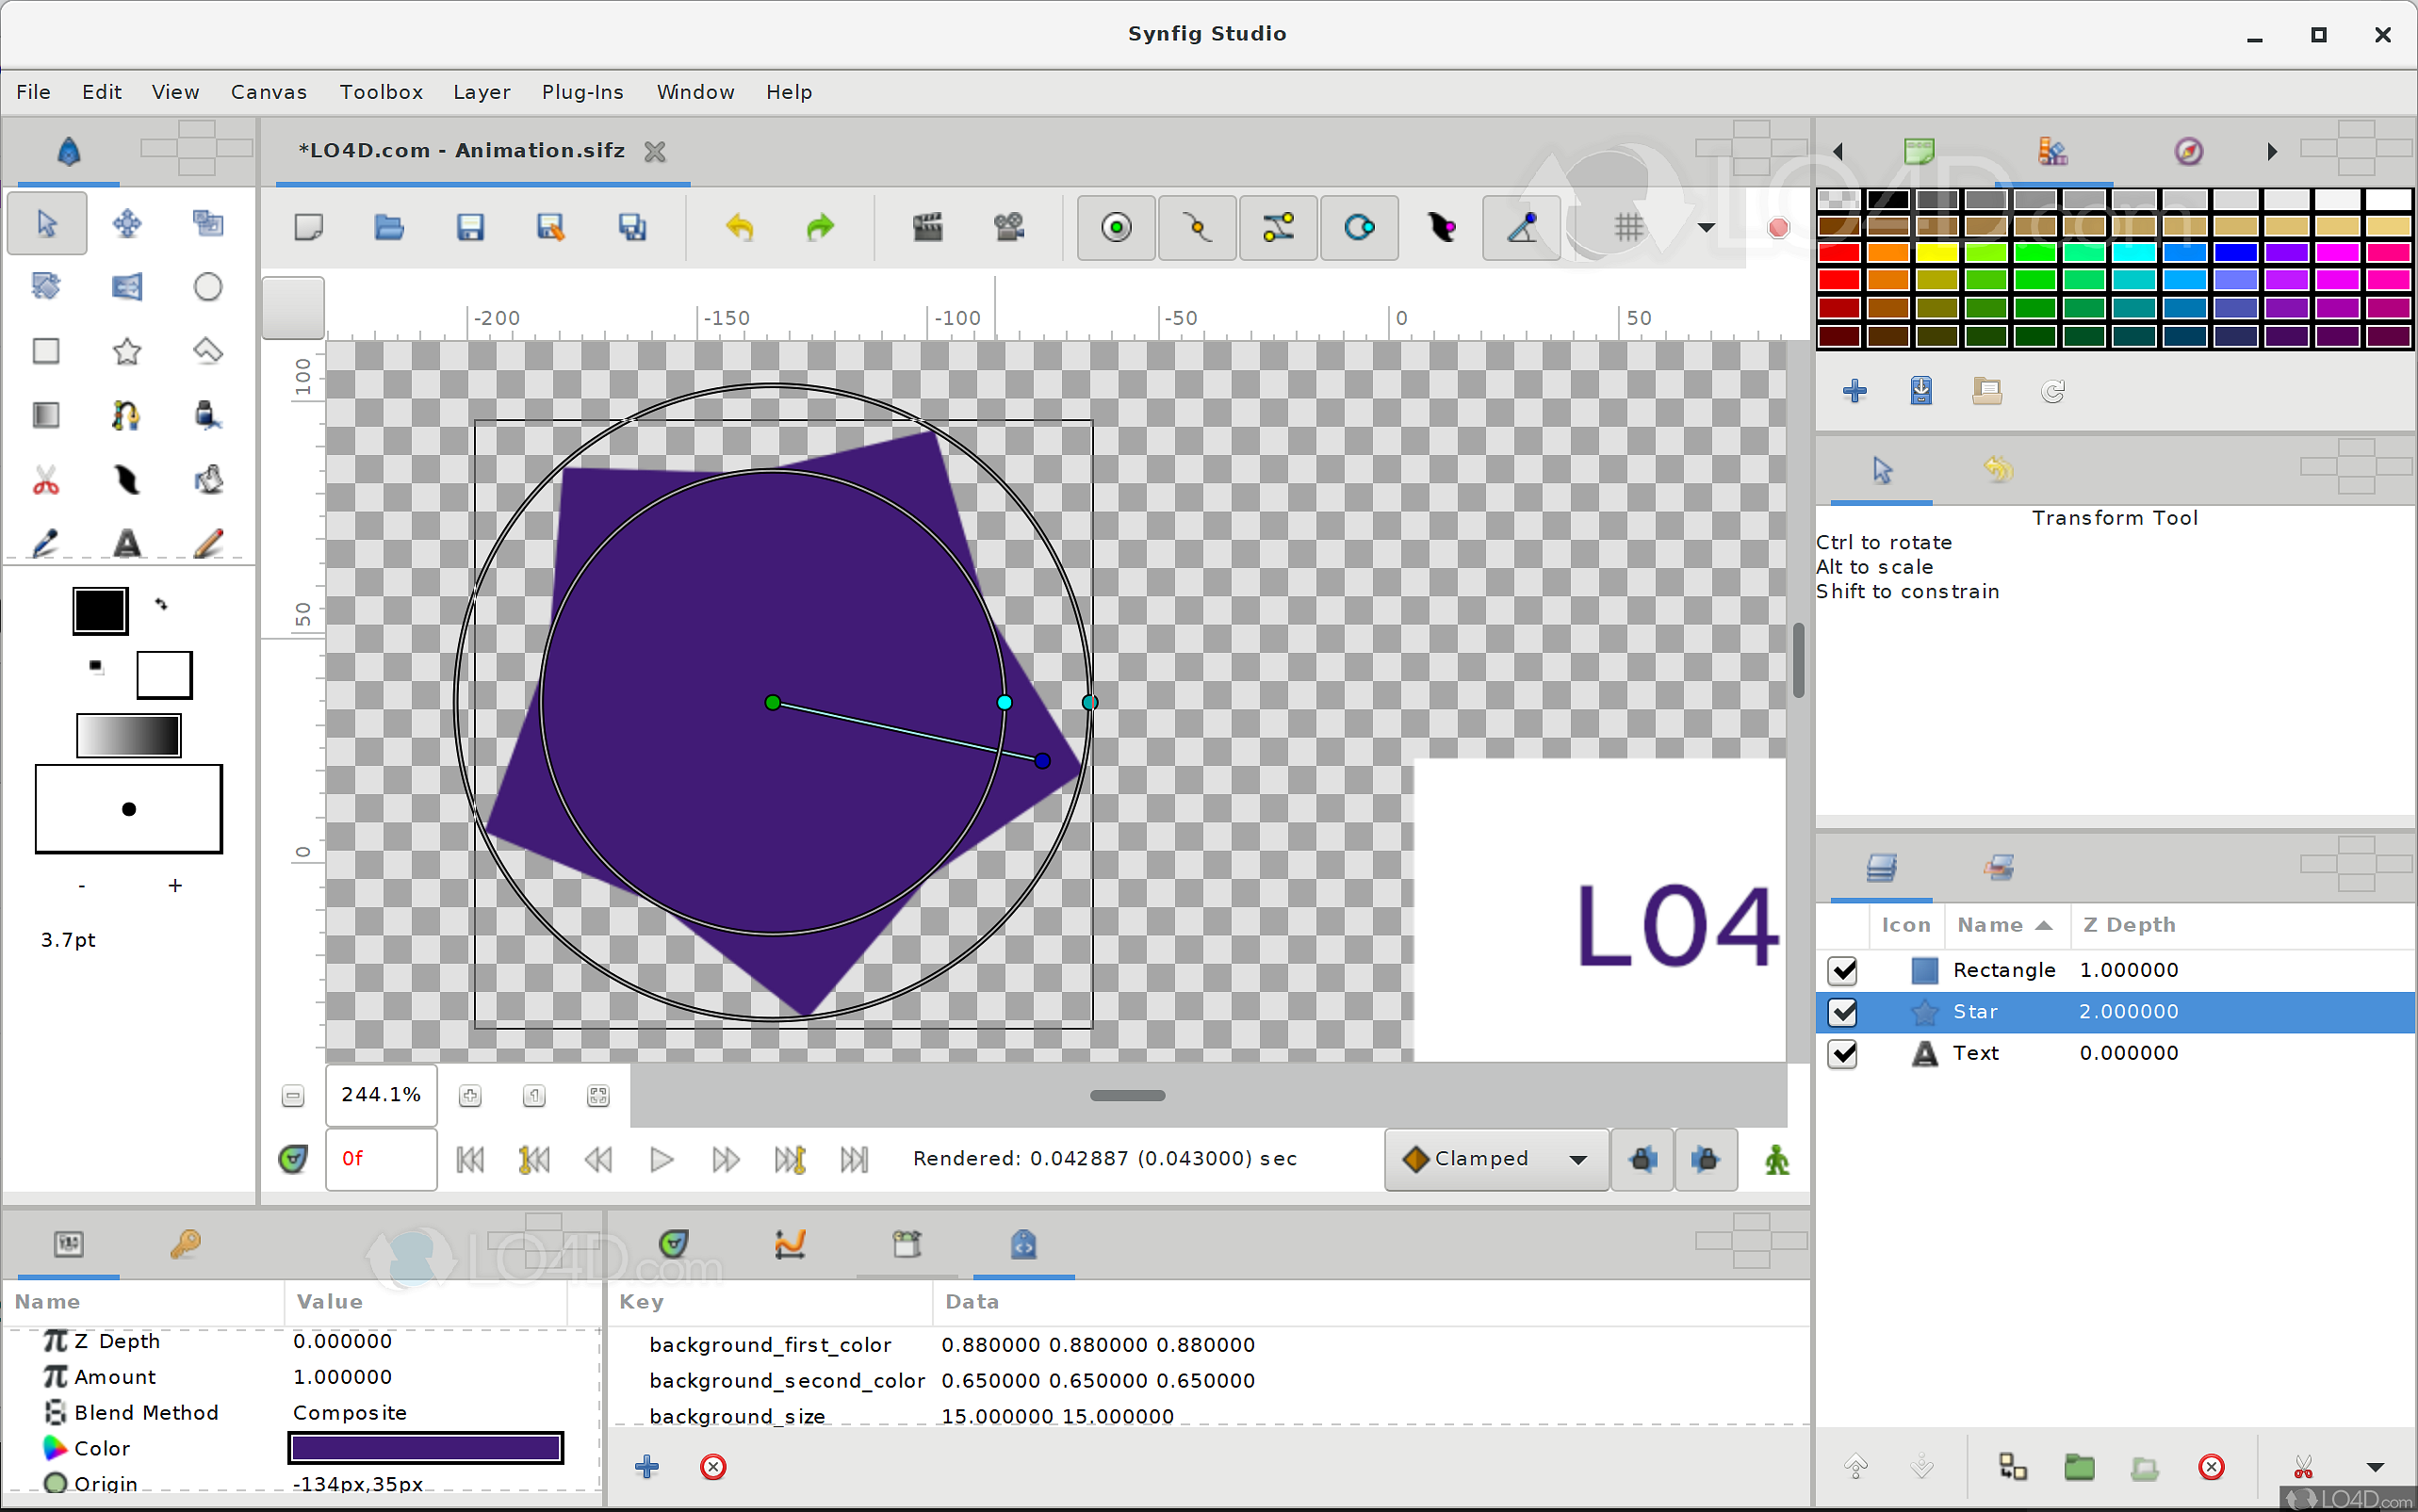2418x1512 pixels.
Task: Switch to the LO4D.com - Animation.sifz tab
Action: click(462, 151)
